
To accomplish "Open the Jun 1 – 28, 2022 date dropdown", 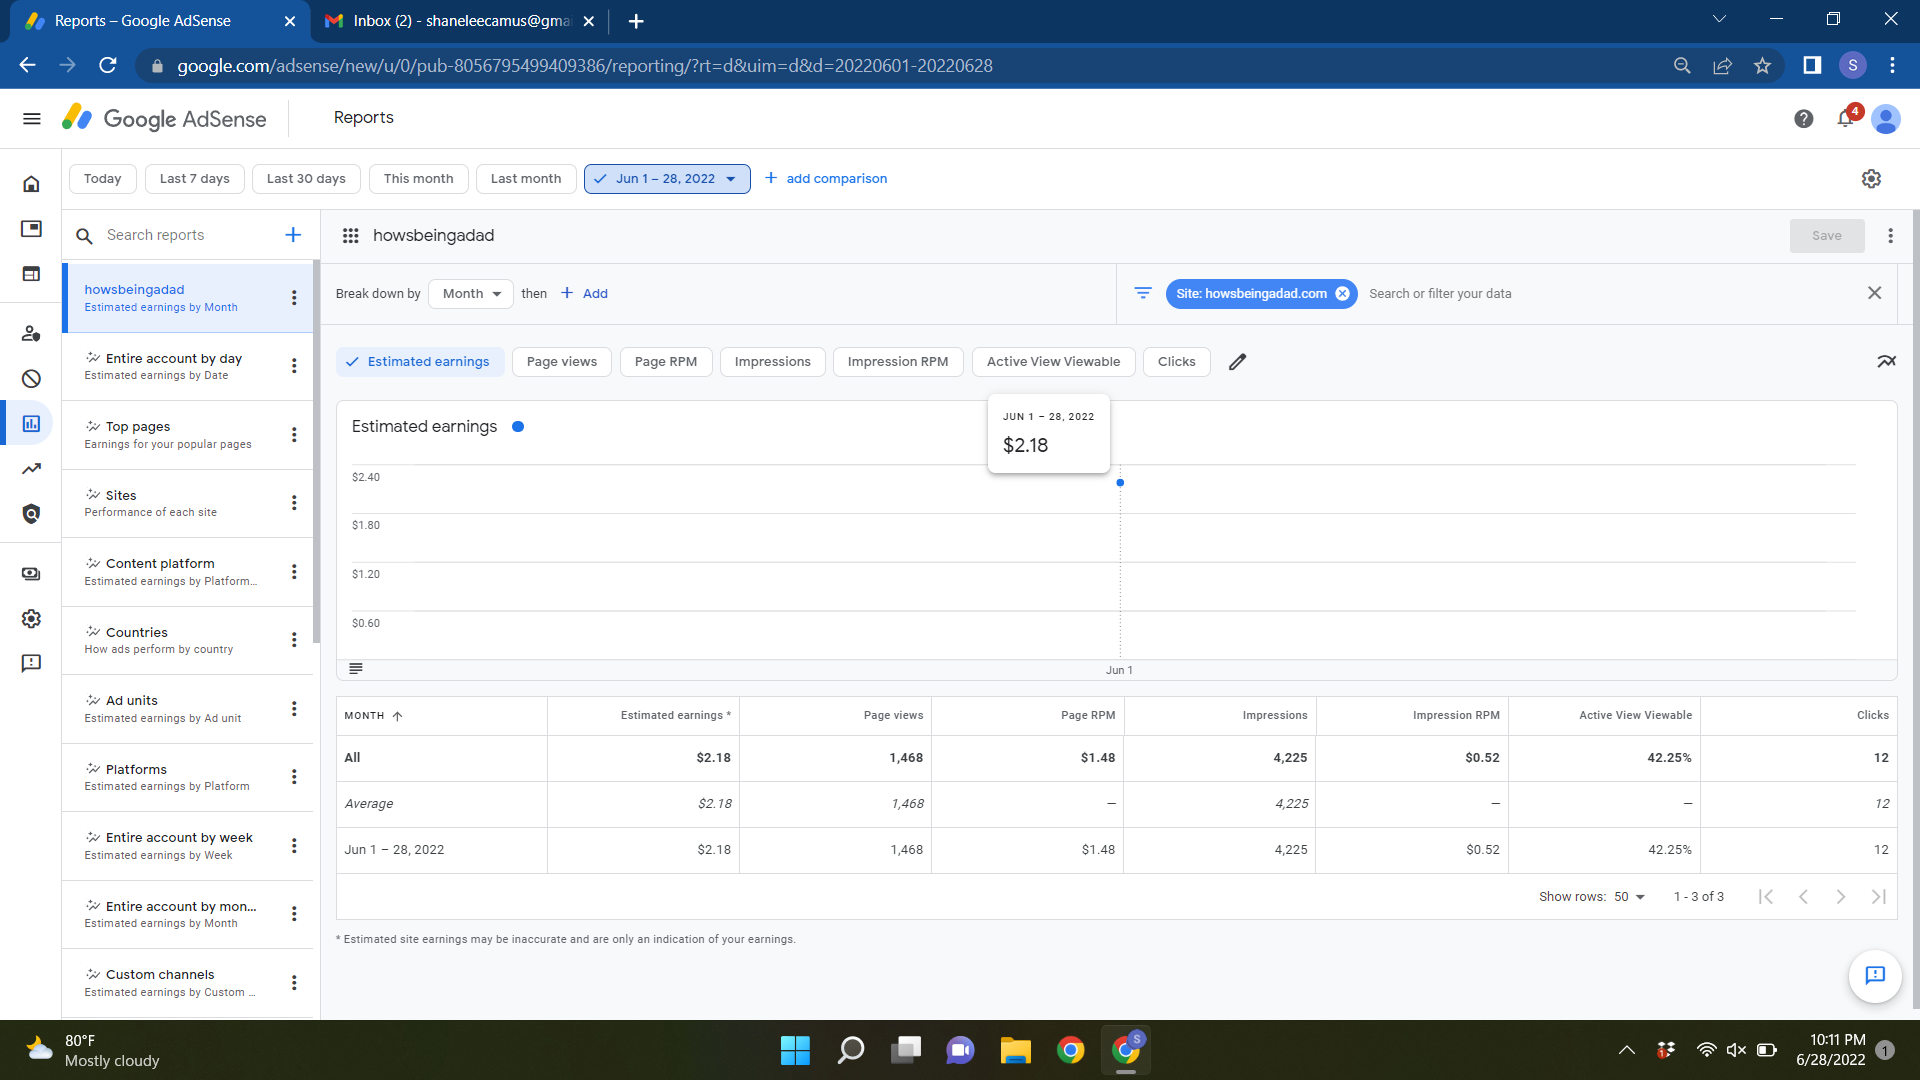I will click(x=667, y=179).
